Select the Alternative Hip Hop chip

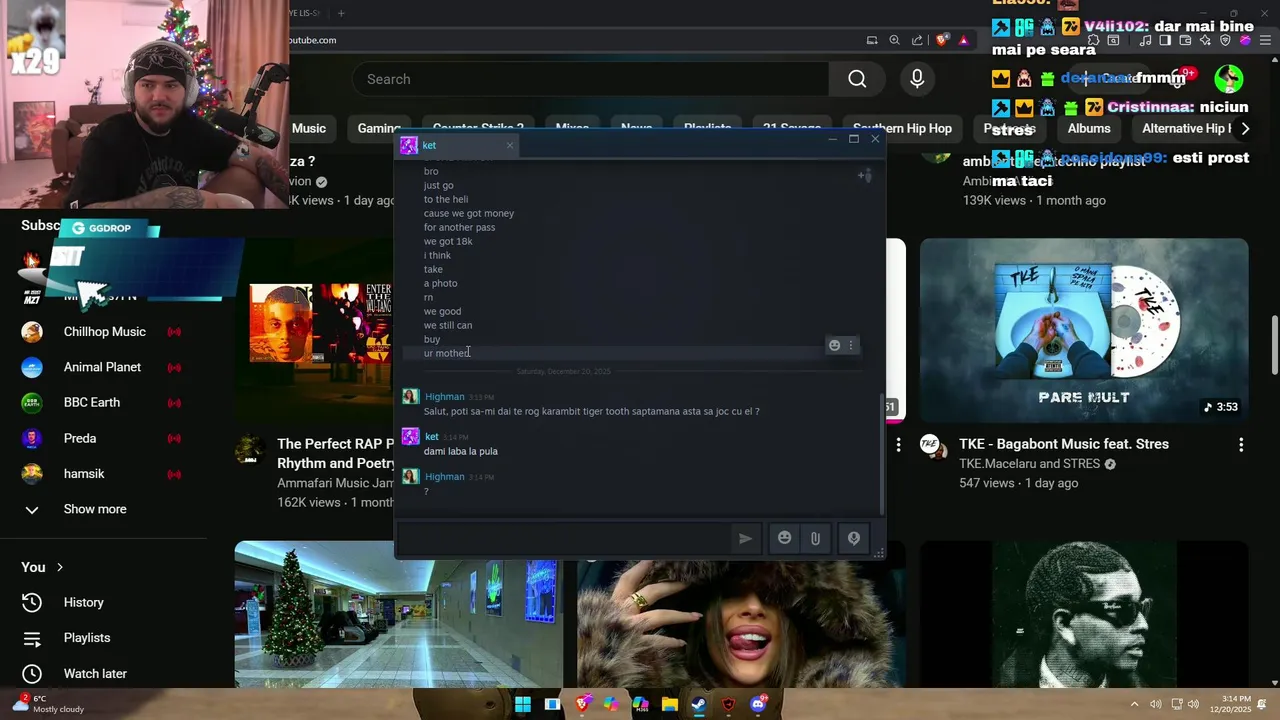[1186, 128]
